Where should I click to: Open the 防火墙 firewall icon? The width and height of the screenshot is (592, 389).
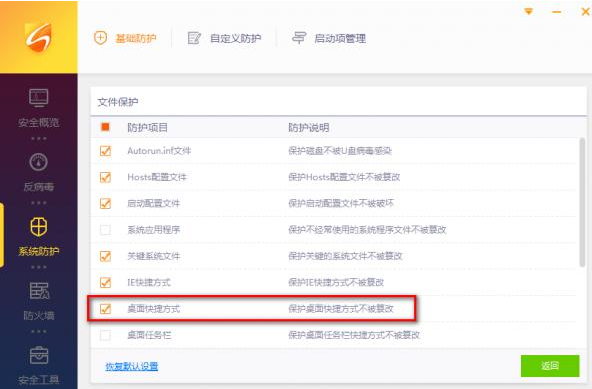coord(39,291)
